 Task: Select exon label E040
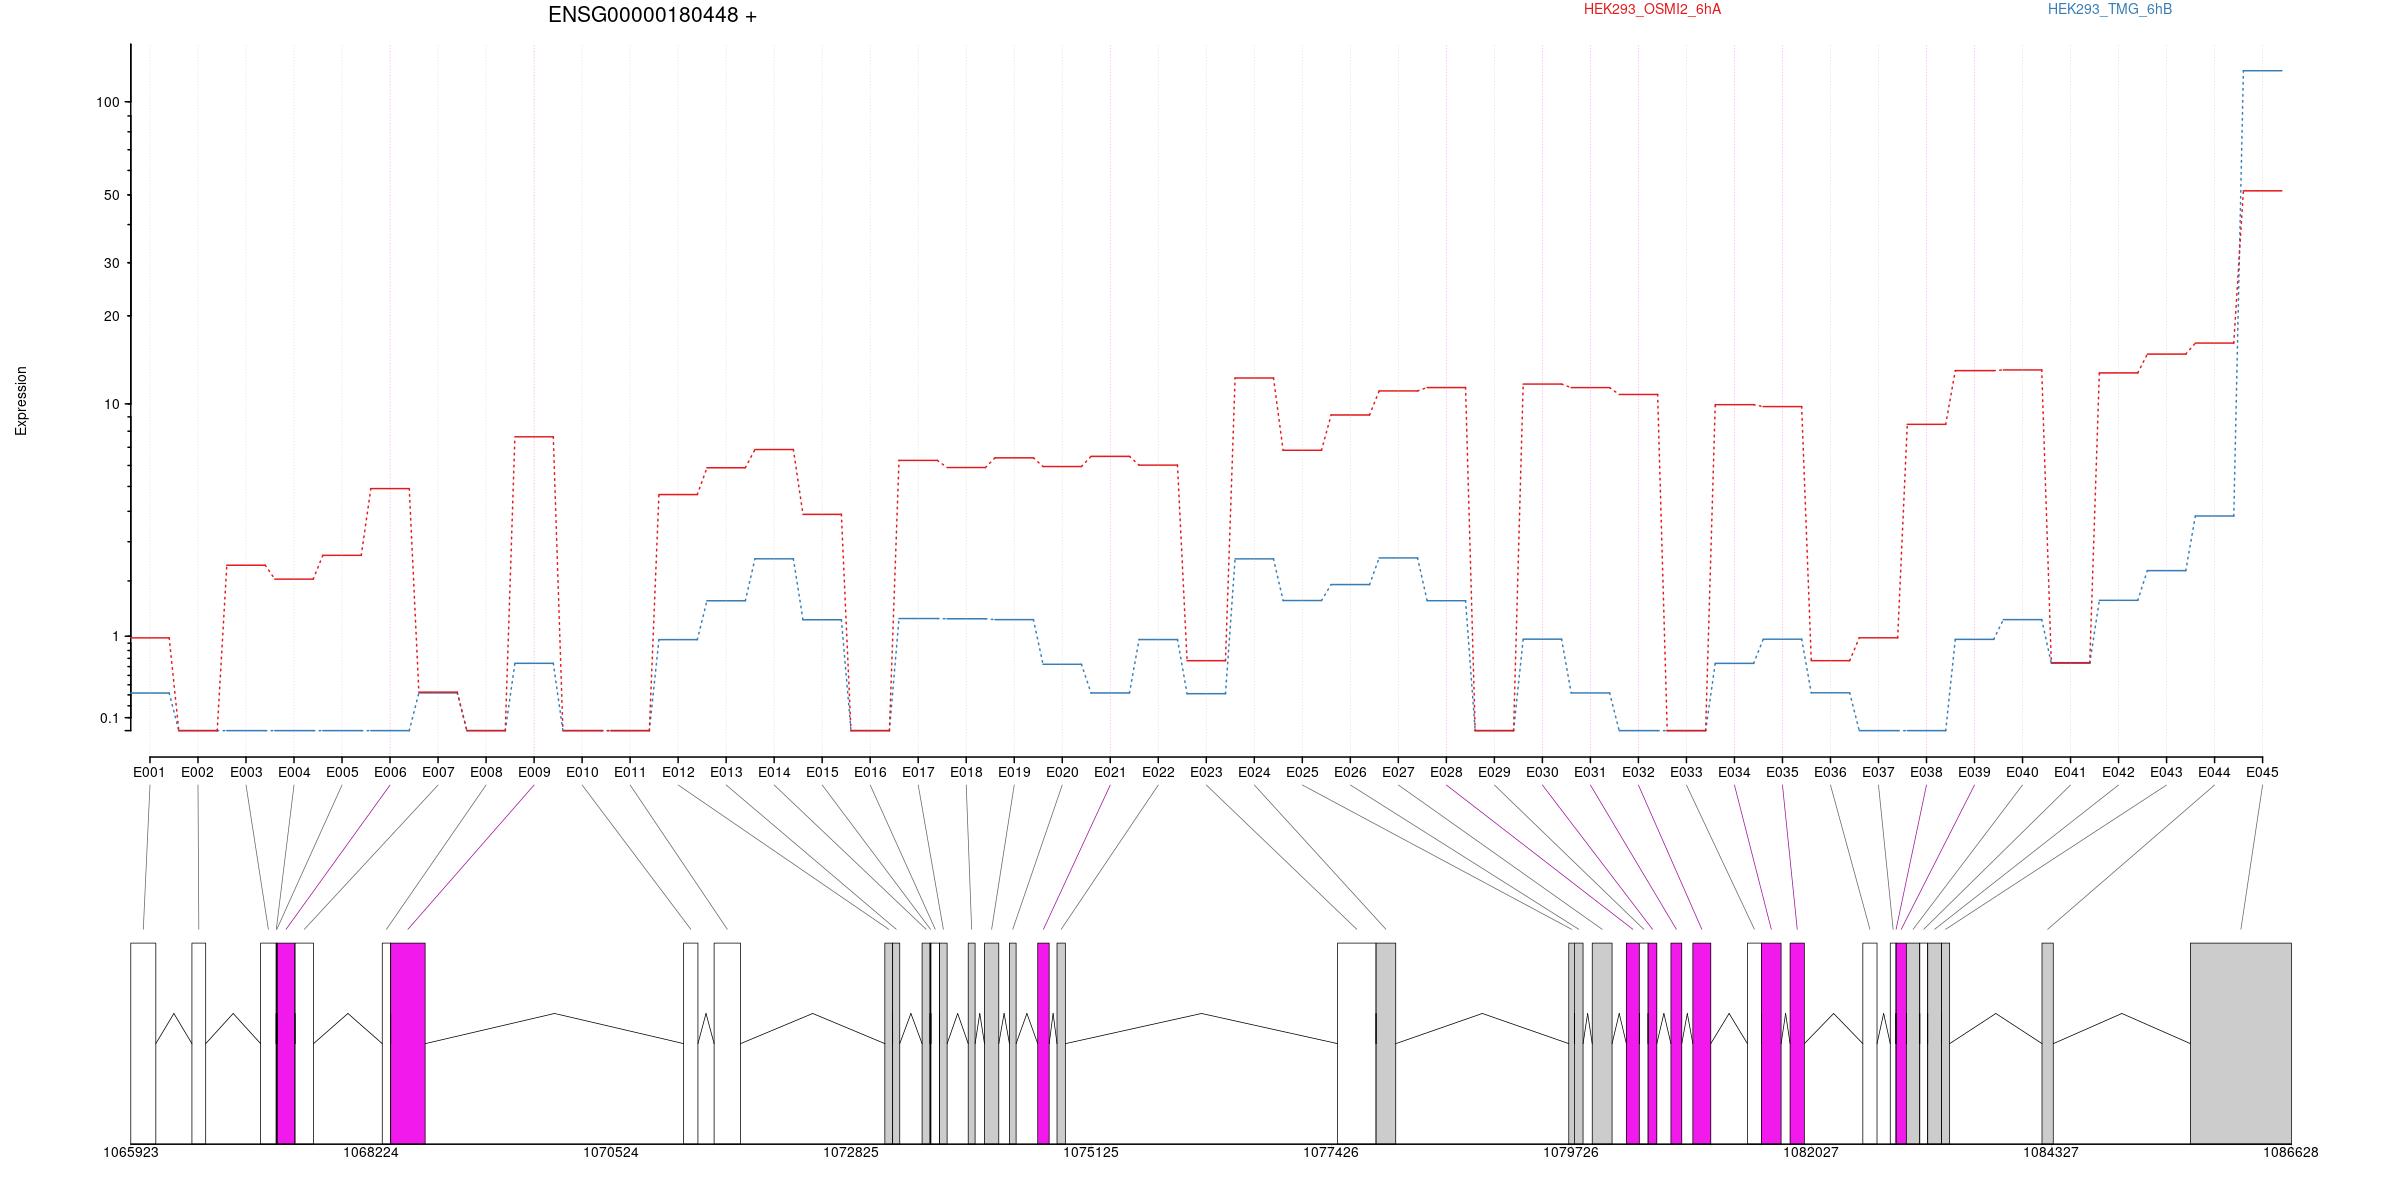tap(2022, 772)
